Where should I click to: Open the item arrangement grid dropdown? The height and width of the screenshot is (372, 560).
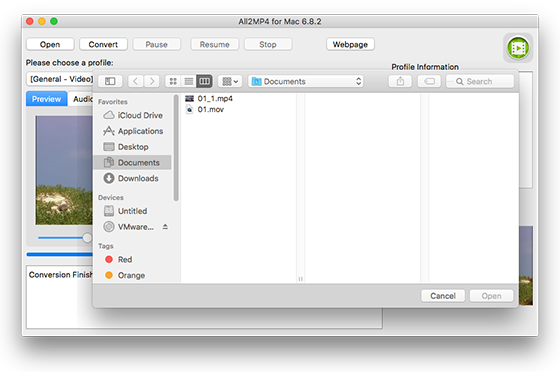[230, 81]
